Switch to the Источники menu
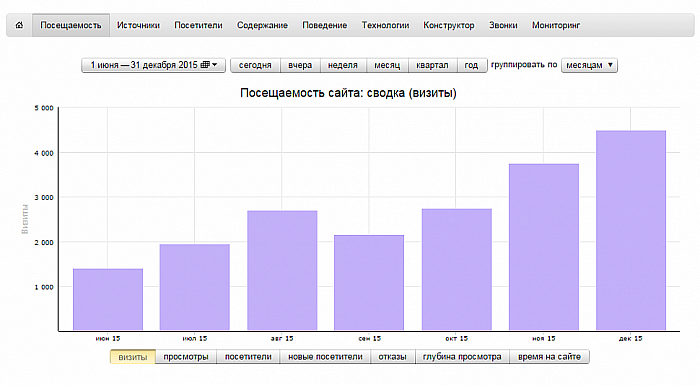Image resolution: width=700 pixels, height=385 pixels. (138, 25)
